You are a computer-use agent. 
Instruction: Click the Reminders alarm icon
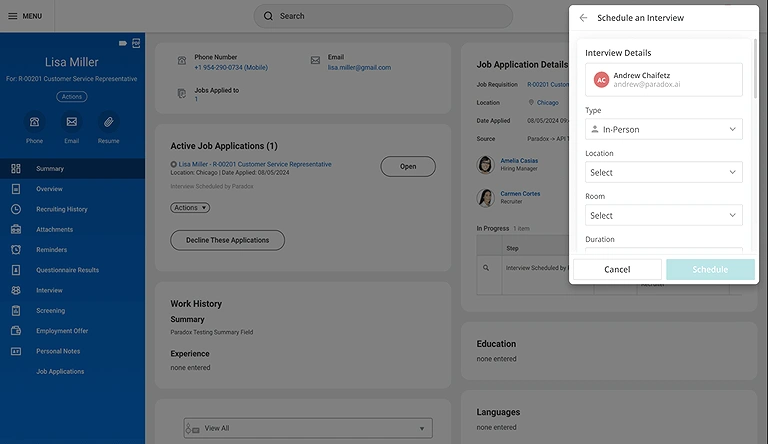(x=16, y=249)
